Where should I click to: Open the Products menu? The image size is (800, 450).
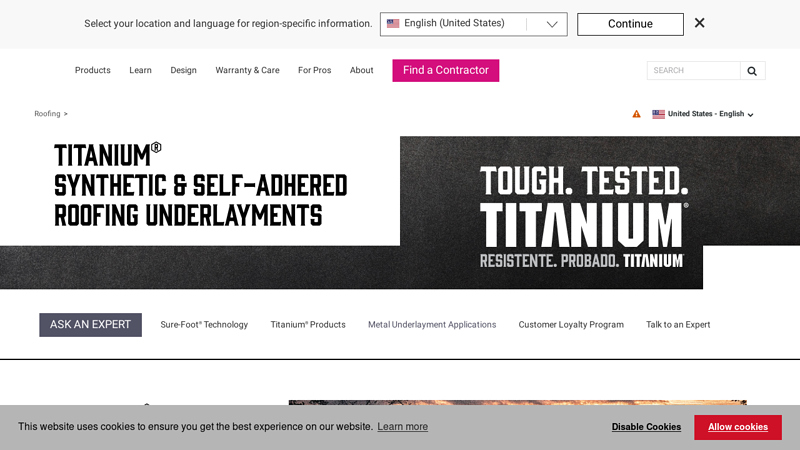tap(92, 70)
